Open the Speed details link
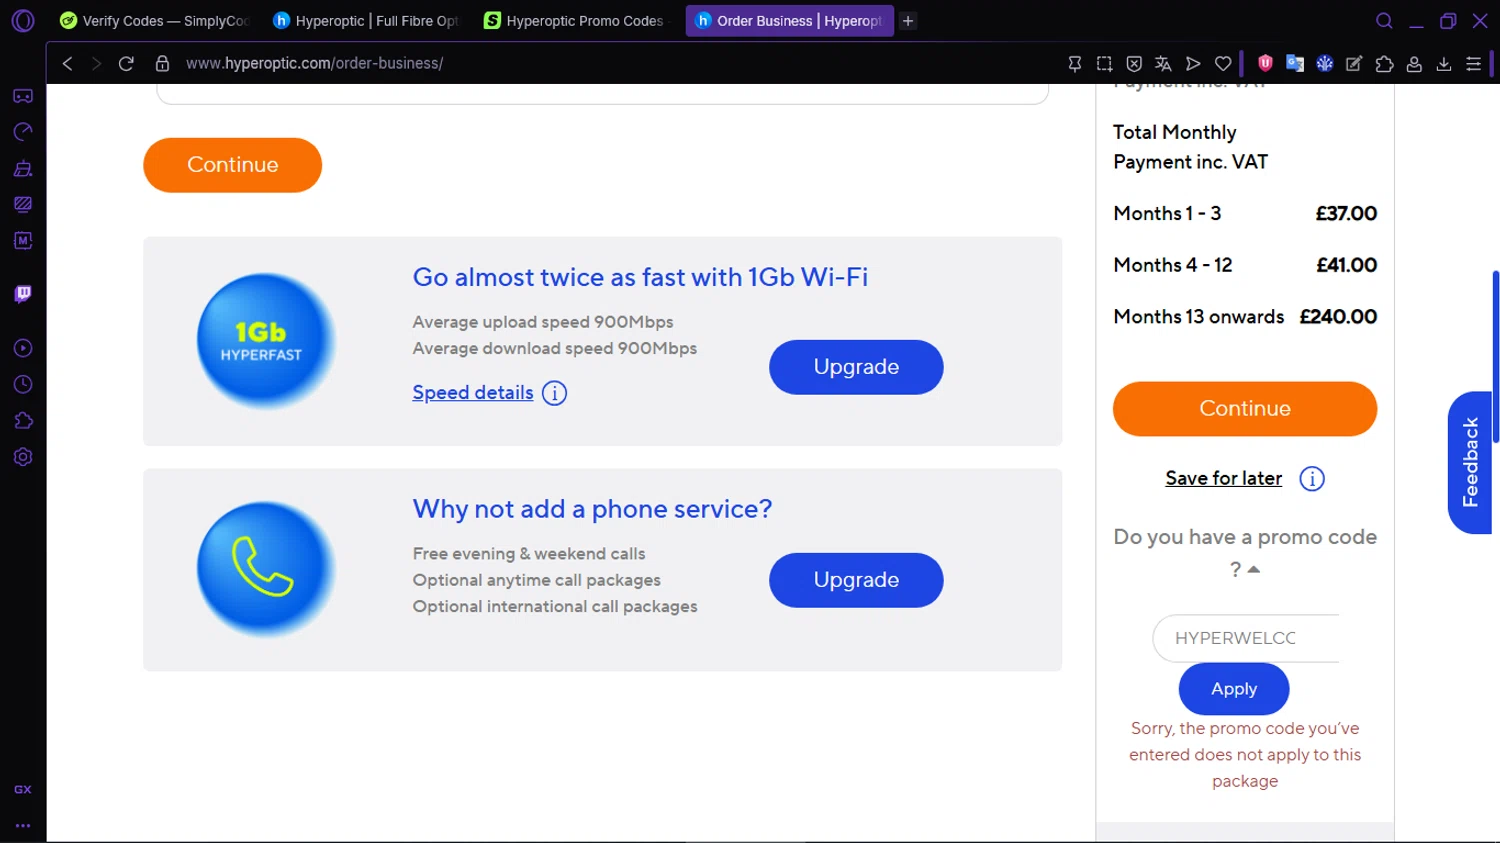1500x843 pixels. [x=473, y=393]
